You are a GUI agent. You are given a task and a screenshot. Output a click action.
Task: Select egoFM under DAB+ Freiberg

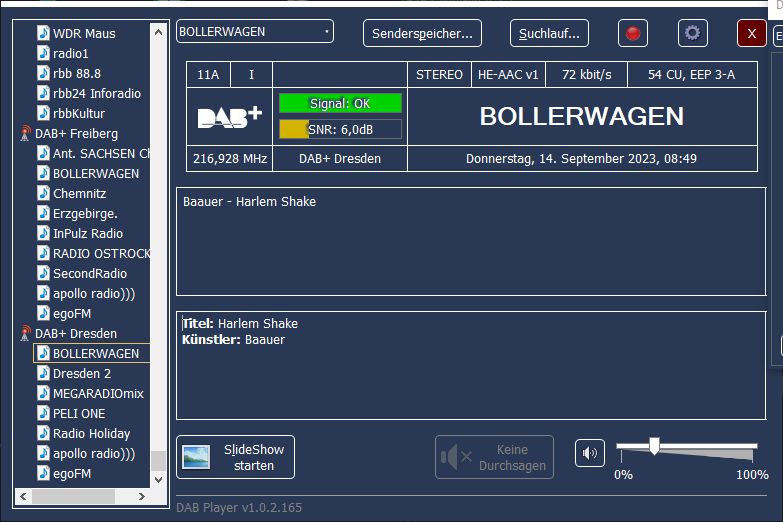tap(72, 313)
